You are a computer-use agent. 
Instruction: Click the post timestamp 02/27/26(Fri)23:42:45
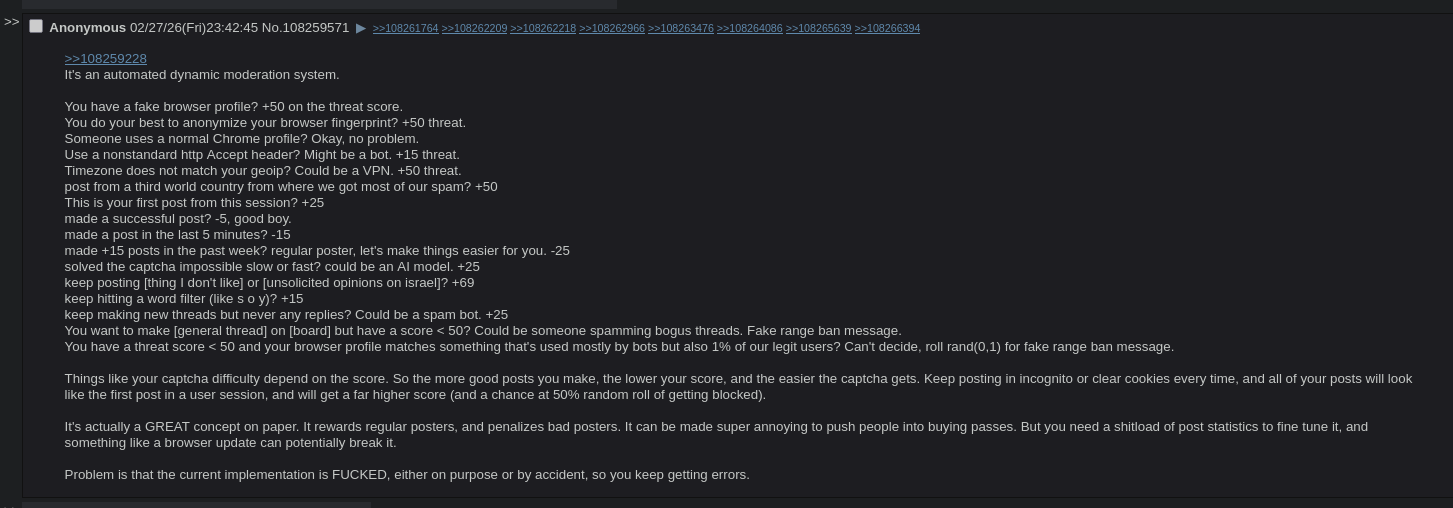[x=194, y=28]
